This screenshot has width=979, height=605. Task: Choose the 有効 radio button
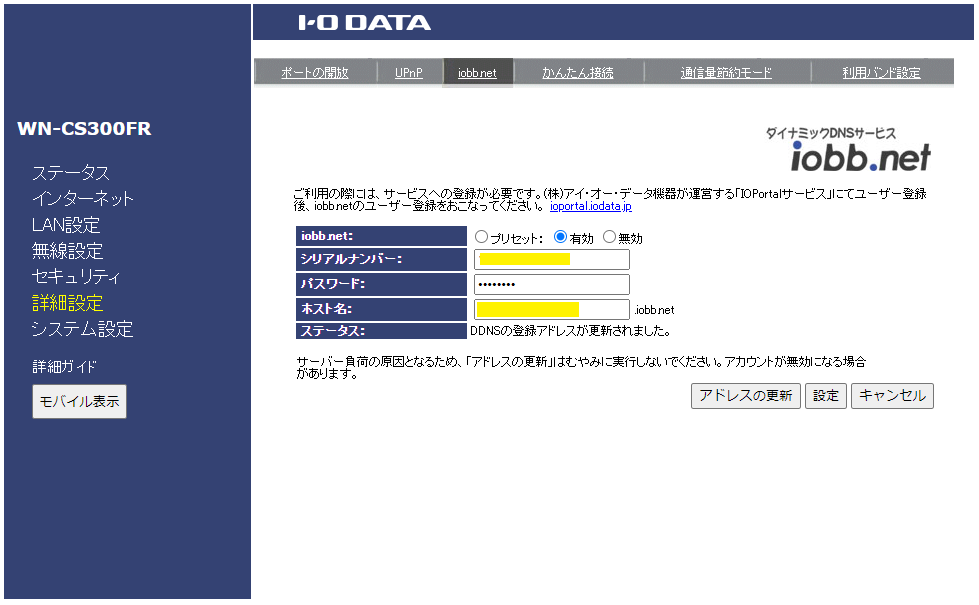point(560,237)
